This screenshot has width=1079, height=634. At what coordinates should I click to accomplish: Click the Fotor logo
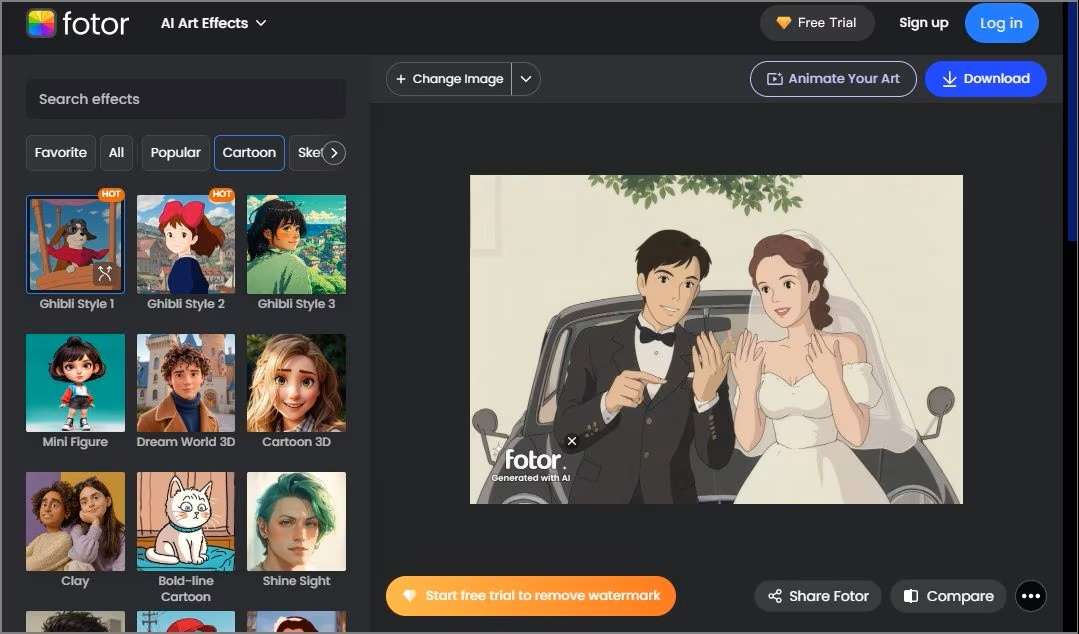77,23
